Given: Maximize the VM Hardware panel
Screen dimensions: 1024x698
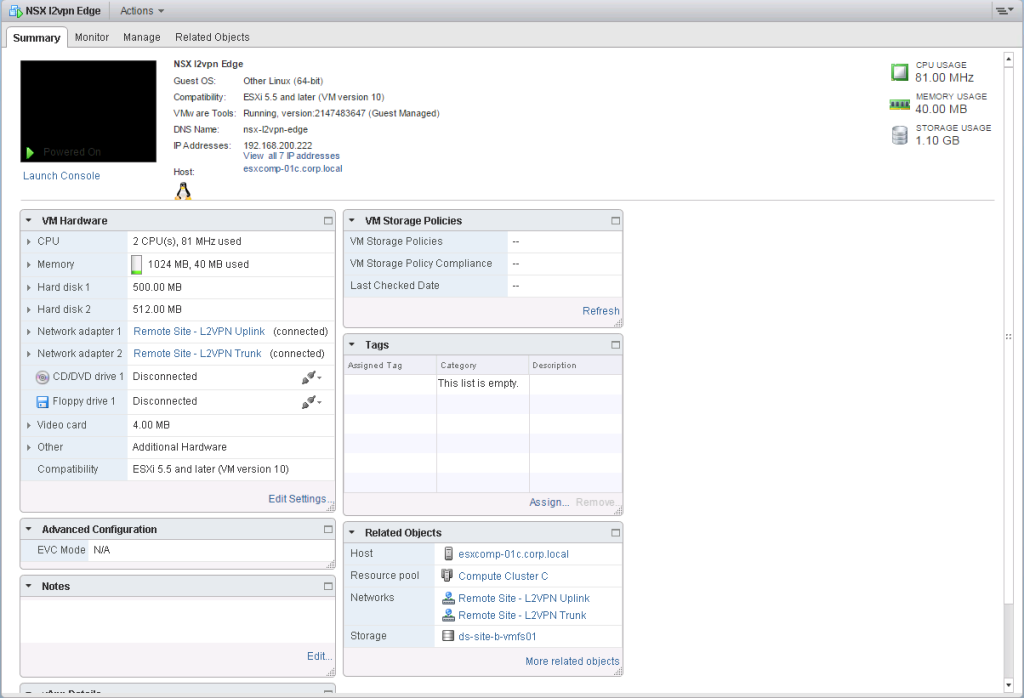Looking at the screenshot, I should [328, 221].
